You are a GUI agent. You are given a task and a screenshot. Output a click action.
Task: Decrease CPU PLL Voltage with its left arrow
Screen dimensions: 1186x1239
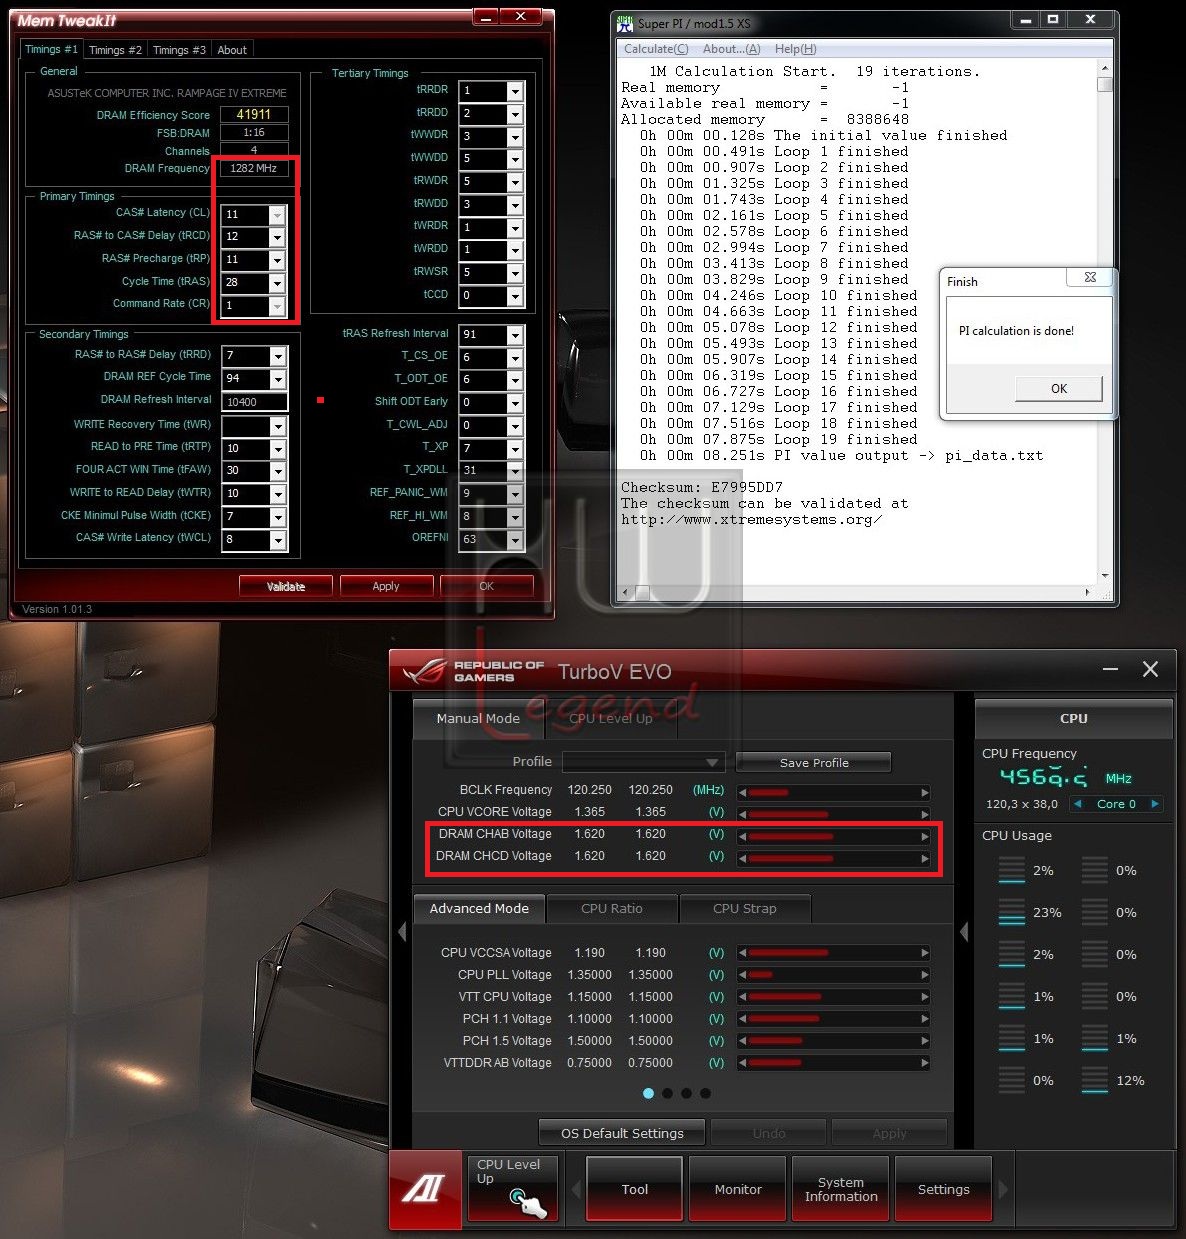tap(743, 975)
